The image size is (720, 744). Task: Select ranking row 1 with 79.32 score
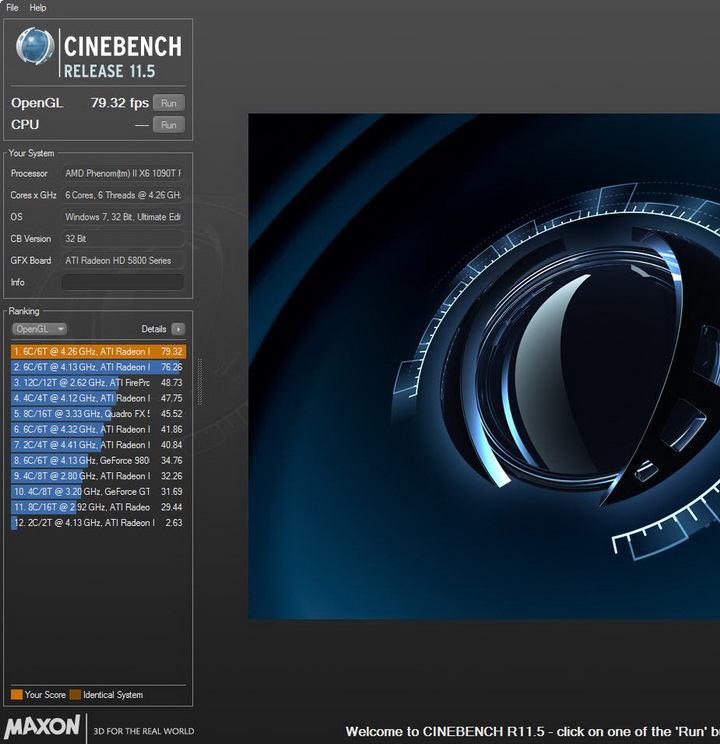[98, 352]
